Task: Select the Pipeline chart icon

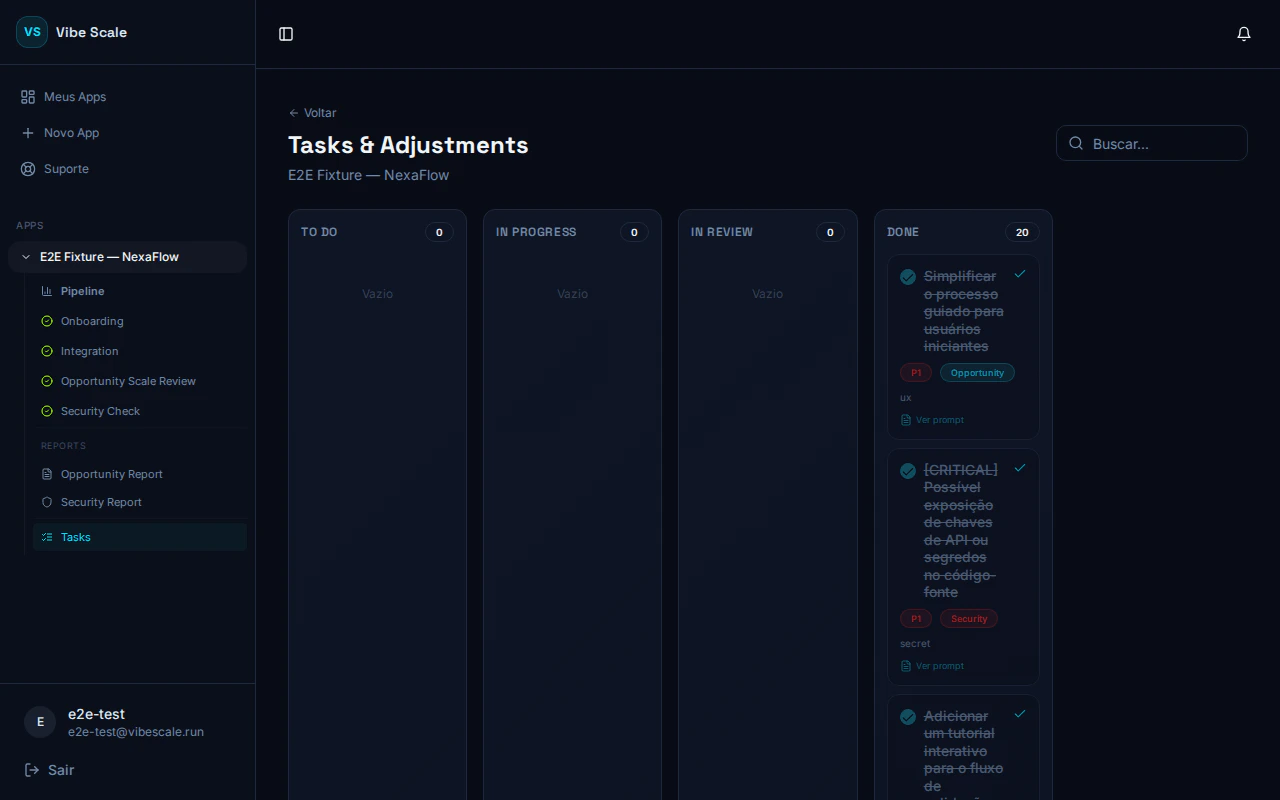Action: [x=46, y=290]
